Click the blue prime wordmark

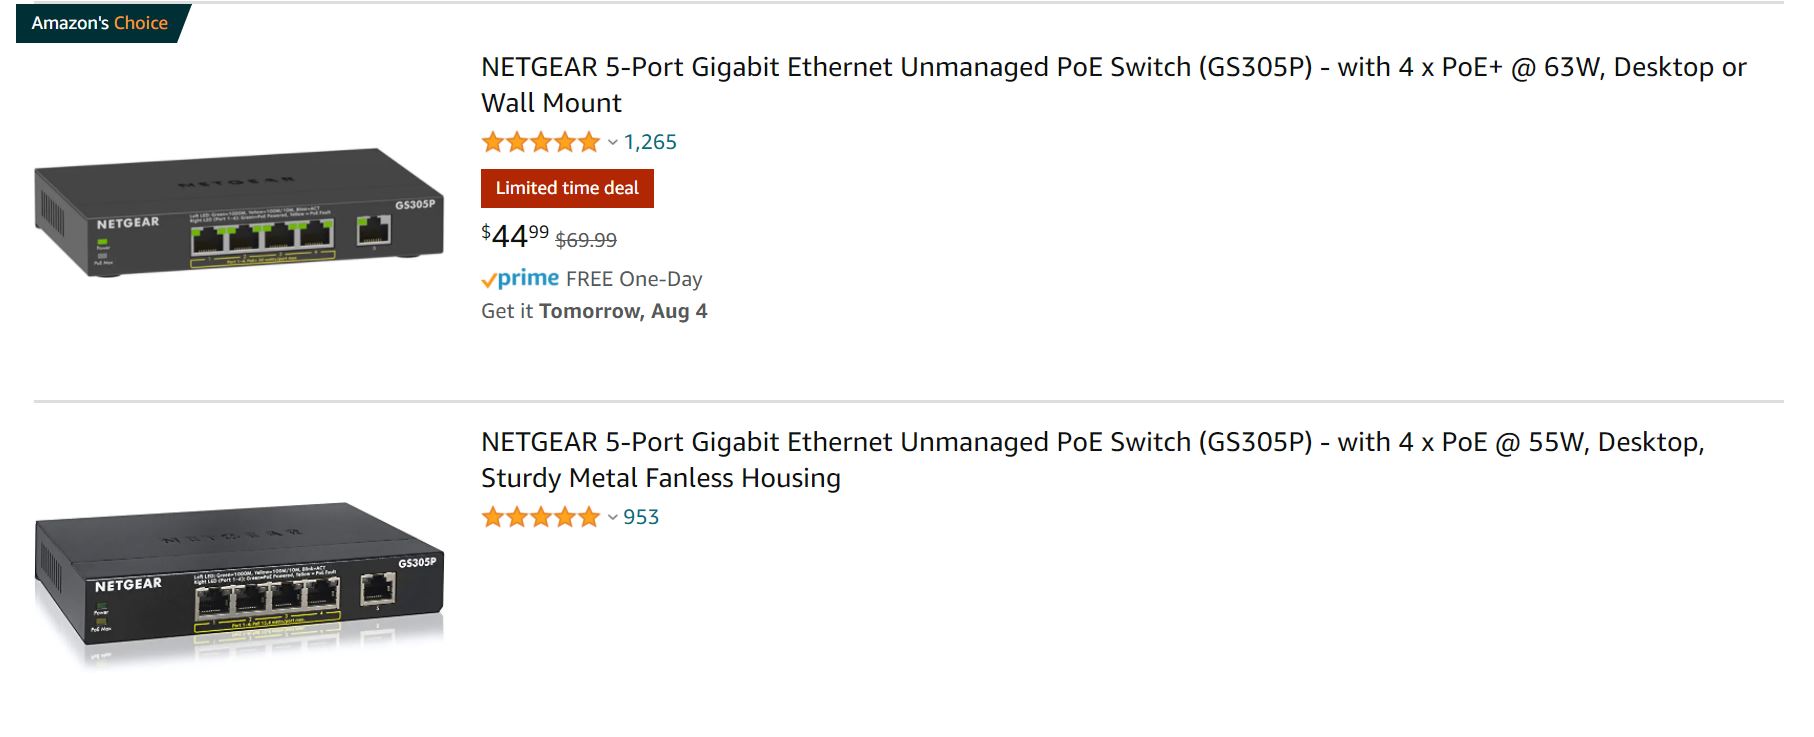point(529,278)
